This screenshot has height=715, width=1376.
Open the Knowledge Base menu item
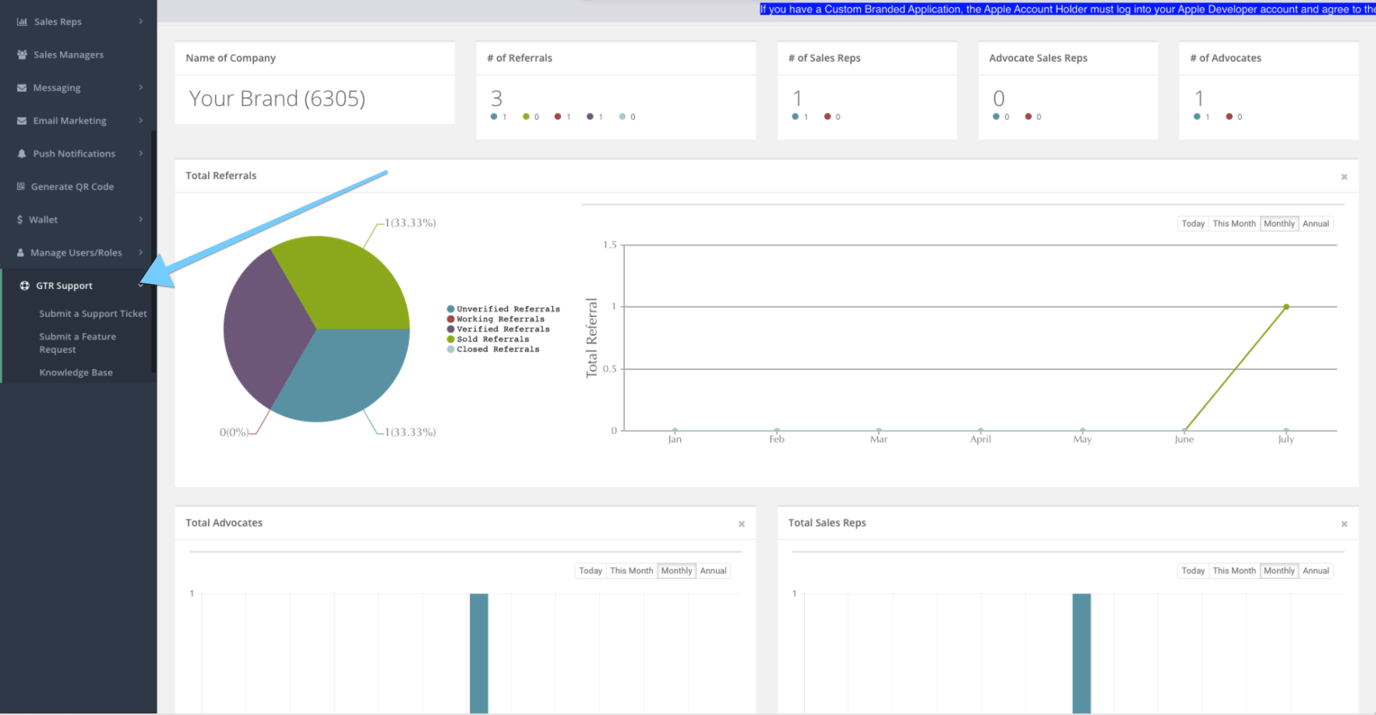76,373
